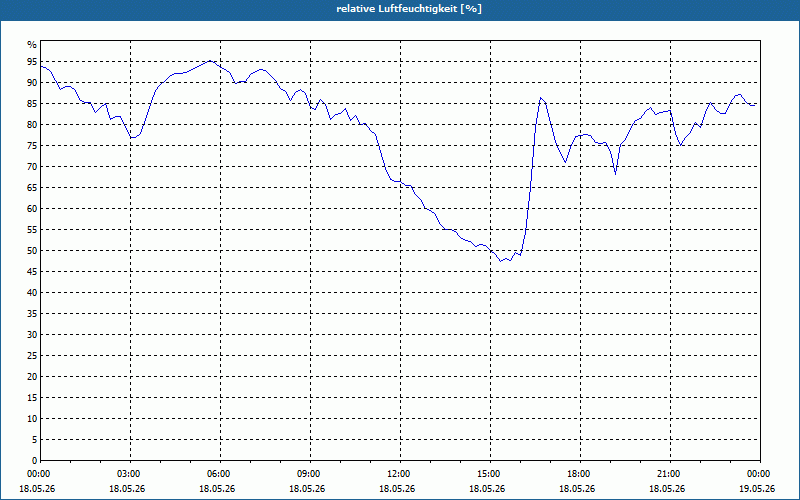Click the 06:00 time label
The height and width of the screenshot is (500, 800).
[x=220, y=474]
